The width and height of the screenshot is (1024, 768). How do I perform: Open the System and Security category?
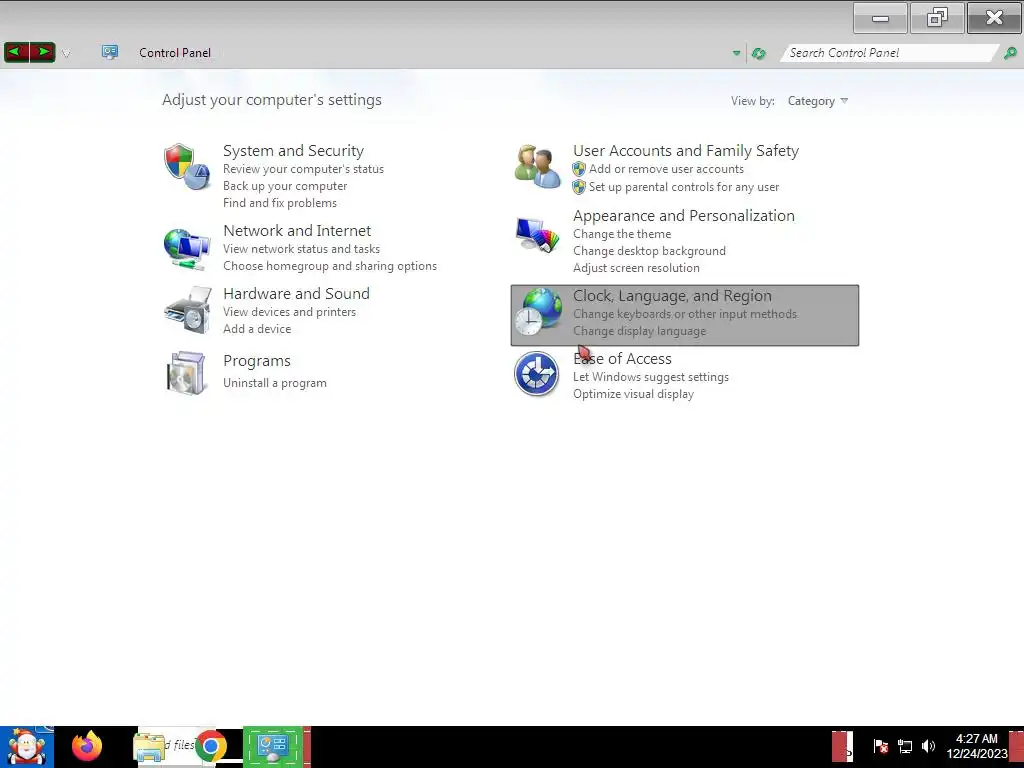[293, 151]
